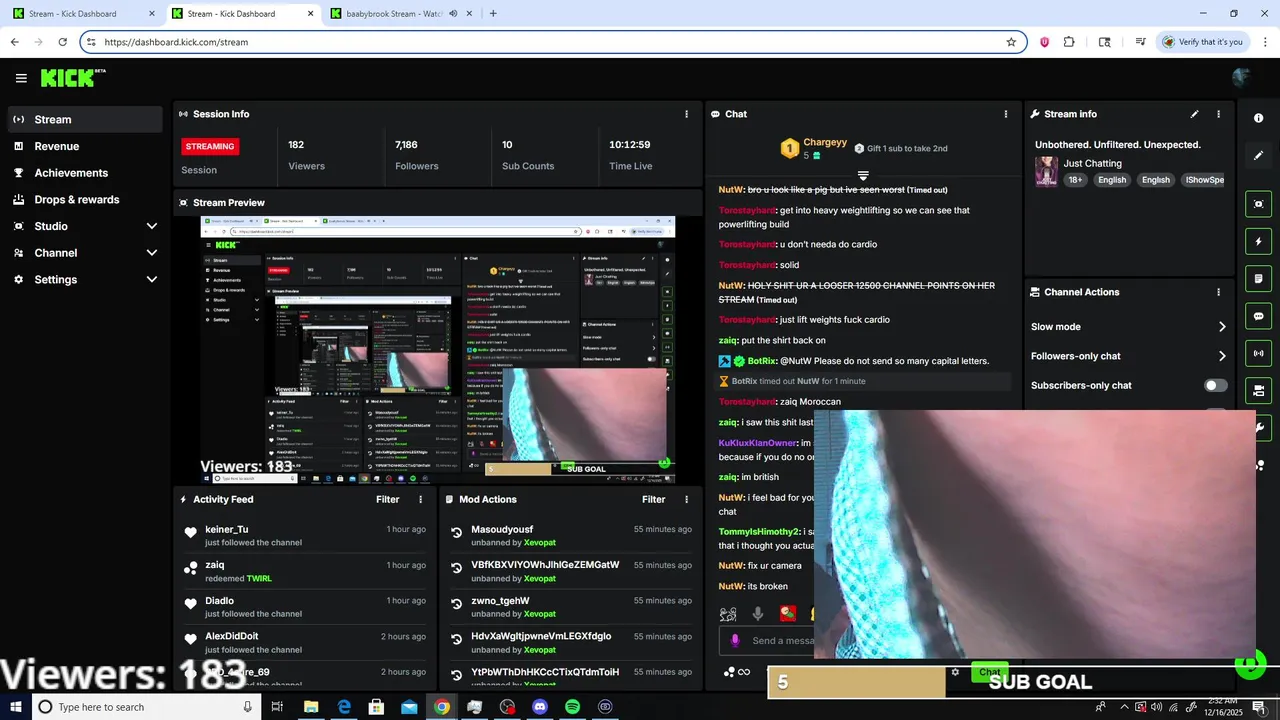The image size is (1280, 720).
Task: Click the Windows Start button
Action: pos(15,707)
